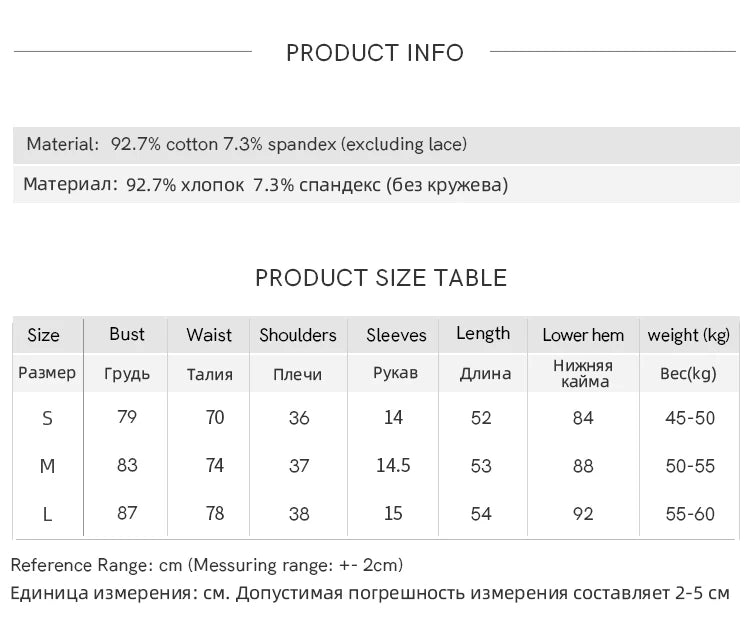Click the 45-50 weight cell
Viewport: 750px width, 630px height.
click(690, 418)
